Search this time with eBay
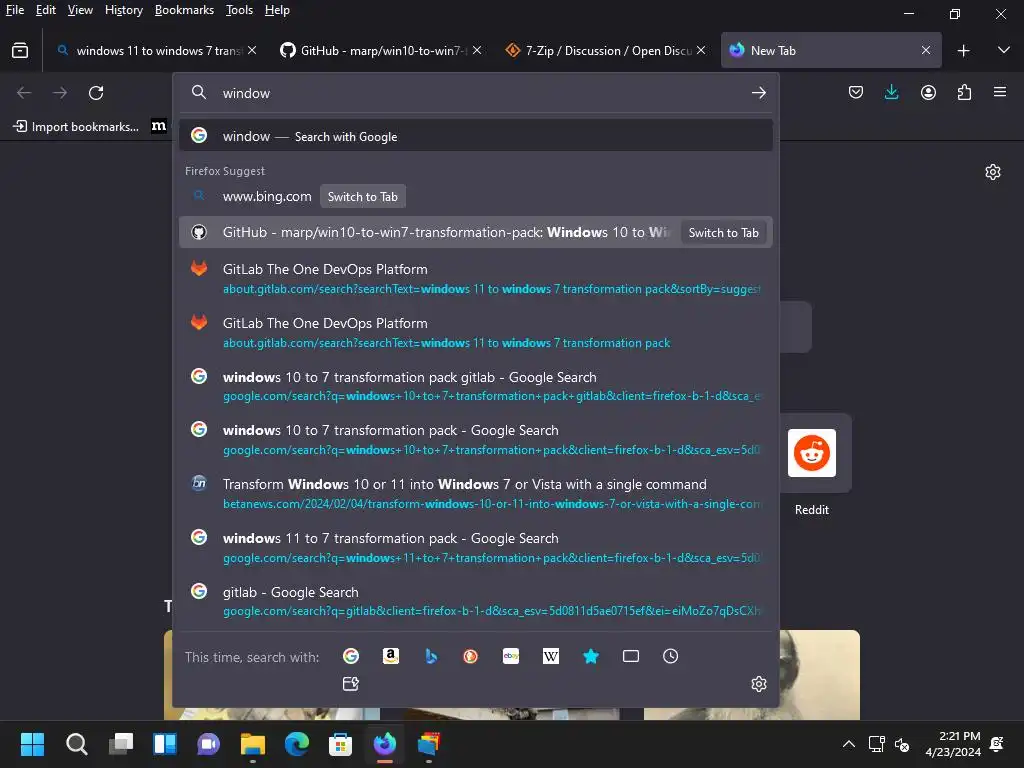 pyautogui.click(x=511, y=656)
